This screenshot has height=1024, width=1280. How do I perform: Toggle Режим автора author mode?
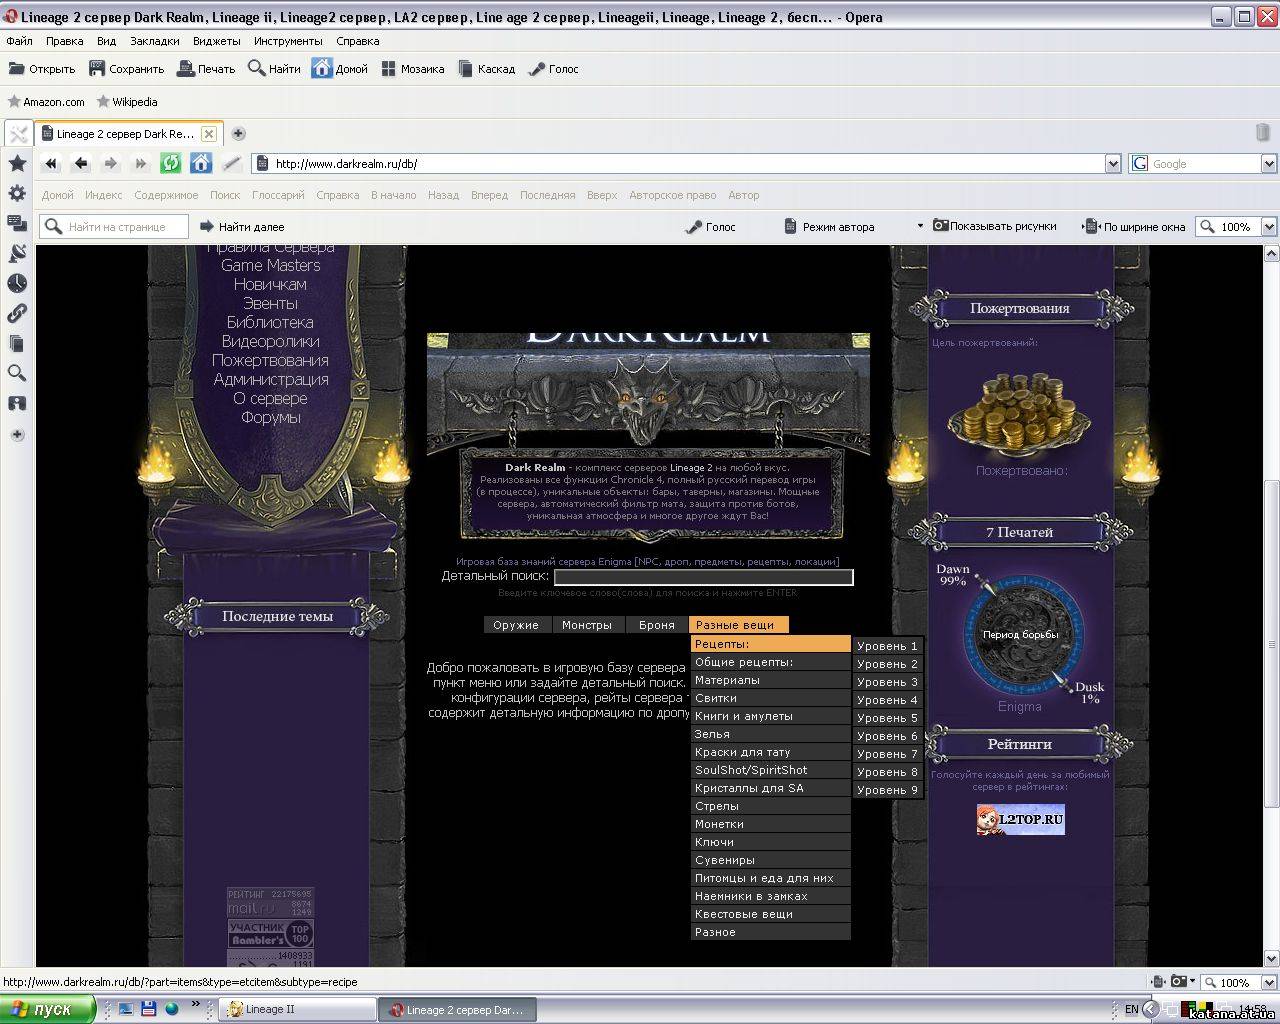click(829, 227)
